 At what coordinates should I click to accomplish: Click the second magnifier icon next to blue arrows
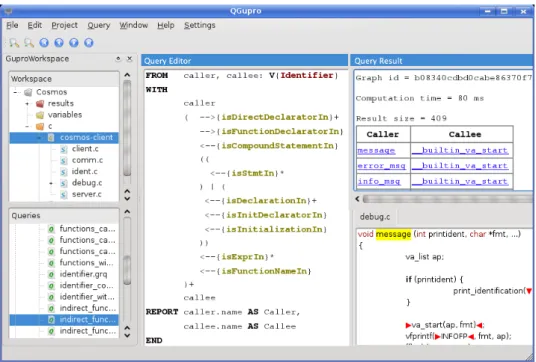[x=29, y=43]
